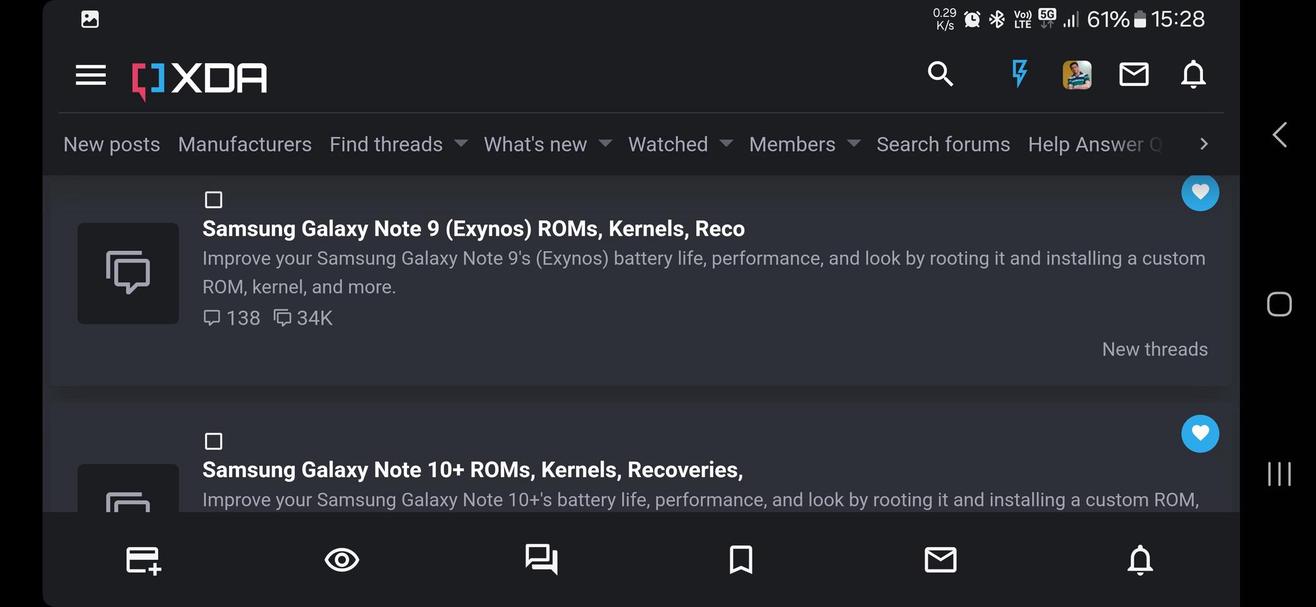Viewport: 1316px width, 607px height.
Task: Check the Samsung Galaxy Note 9 forum checkbox
Action: click(213, 199)
